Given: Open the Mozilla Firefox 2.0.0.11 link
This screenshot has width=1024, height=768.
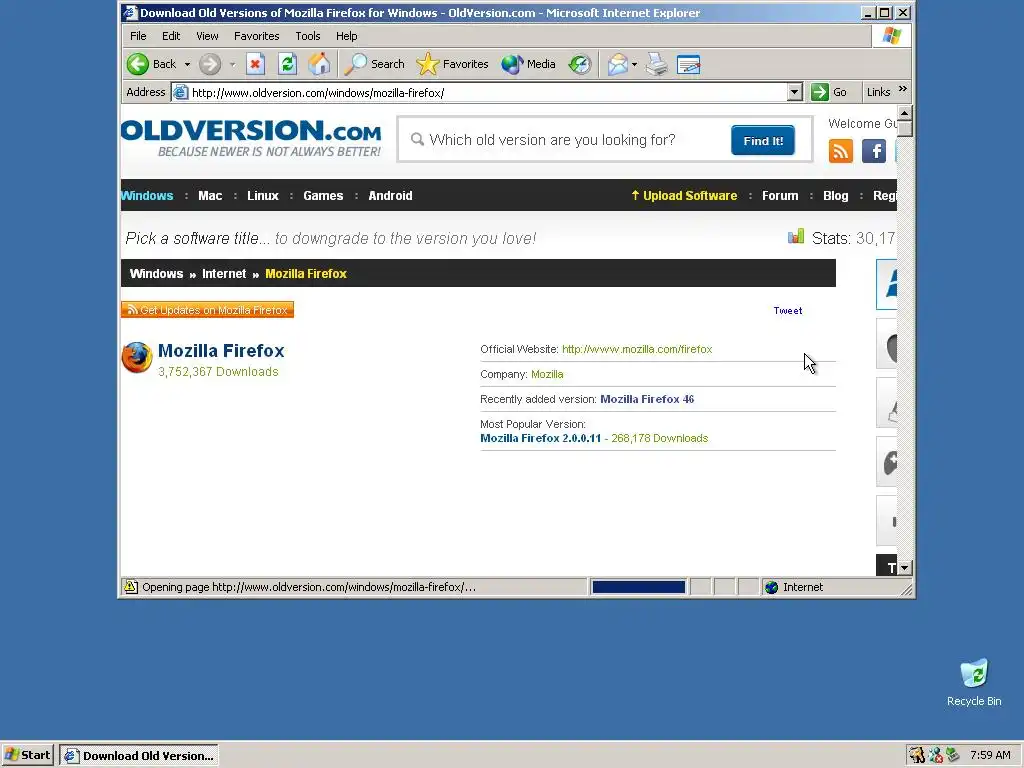Looking at the screenshot, I should pyautogui.click(x=540, y=438).
